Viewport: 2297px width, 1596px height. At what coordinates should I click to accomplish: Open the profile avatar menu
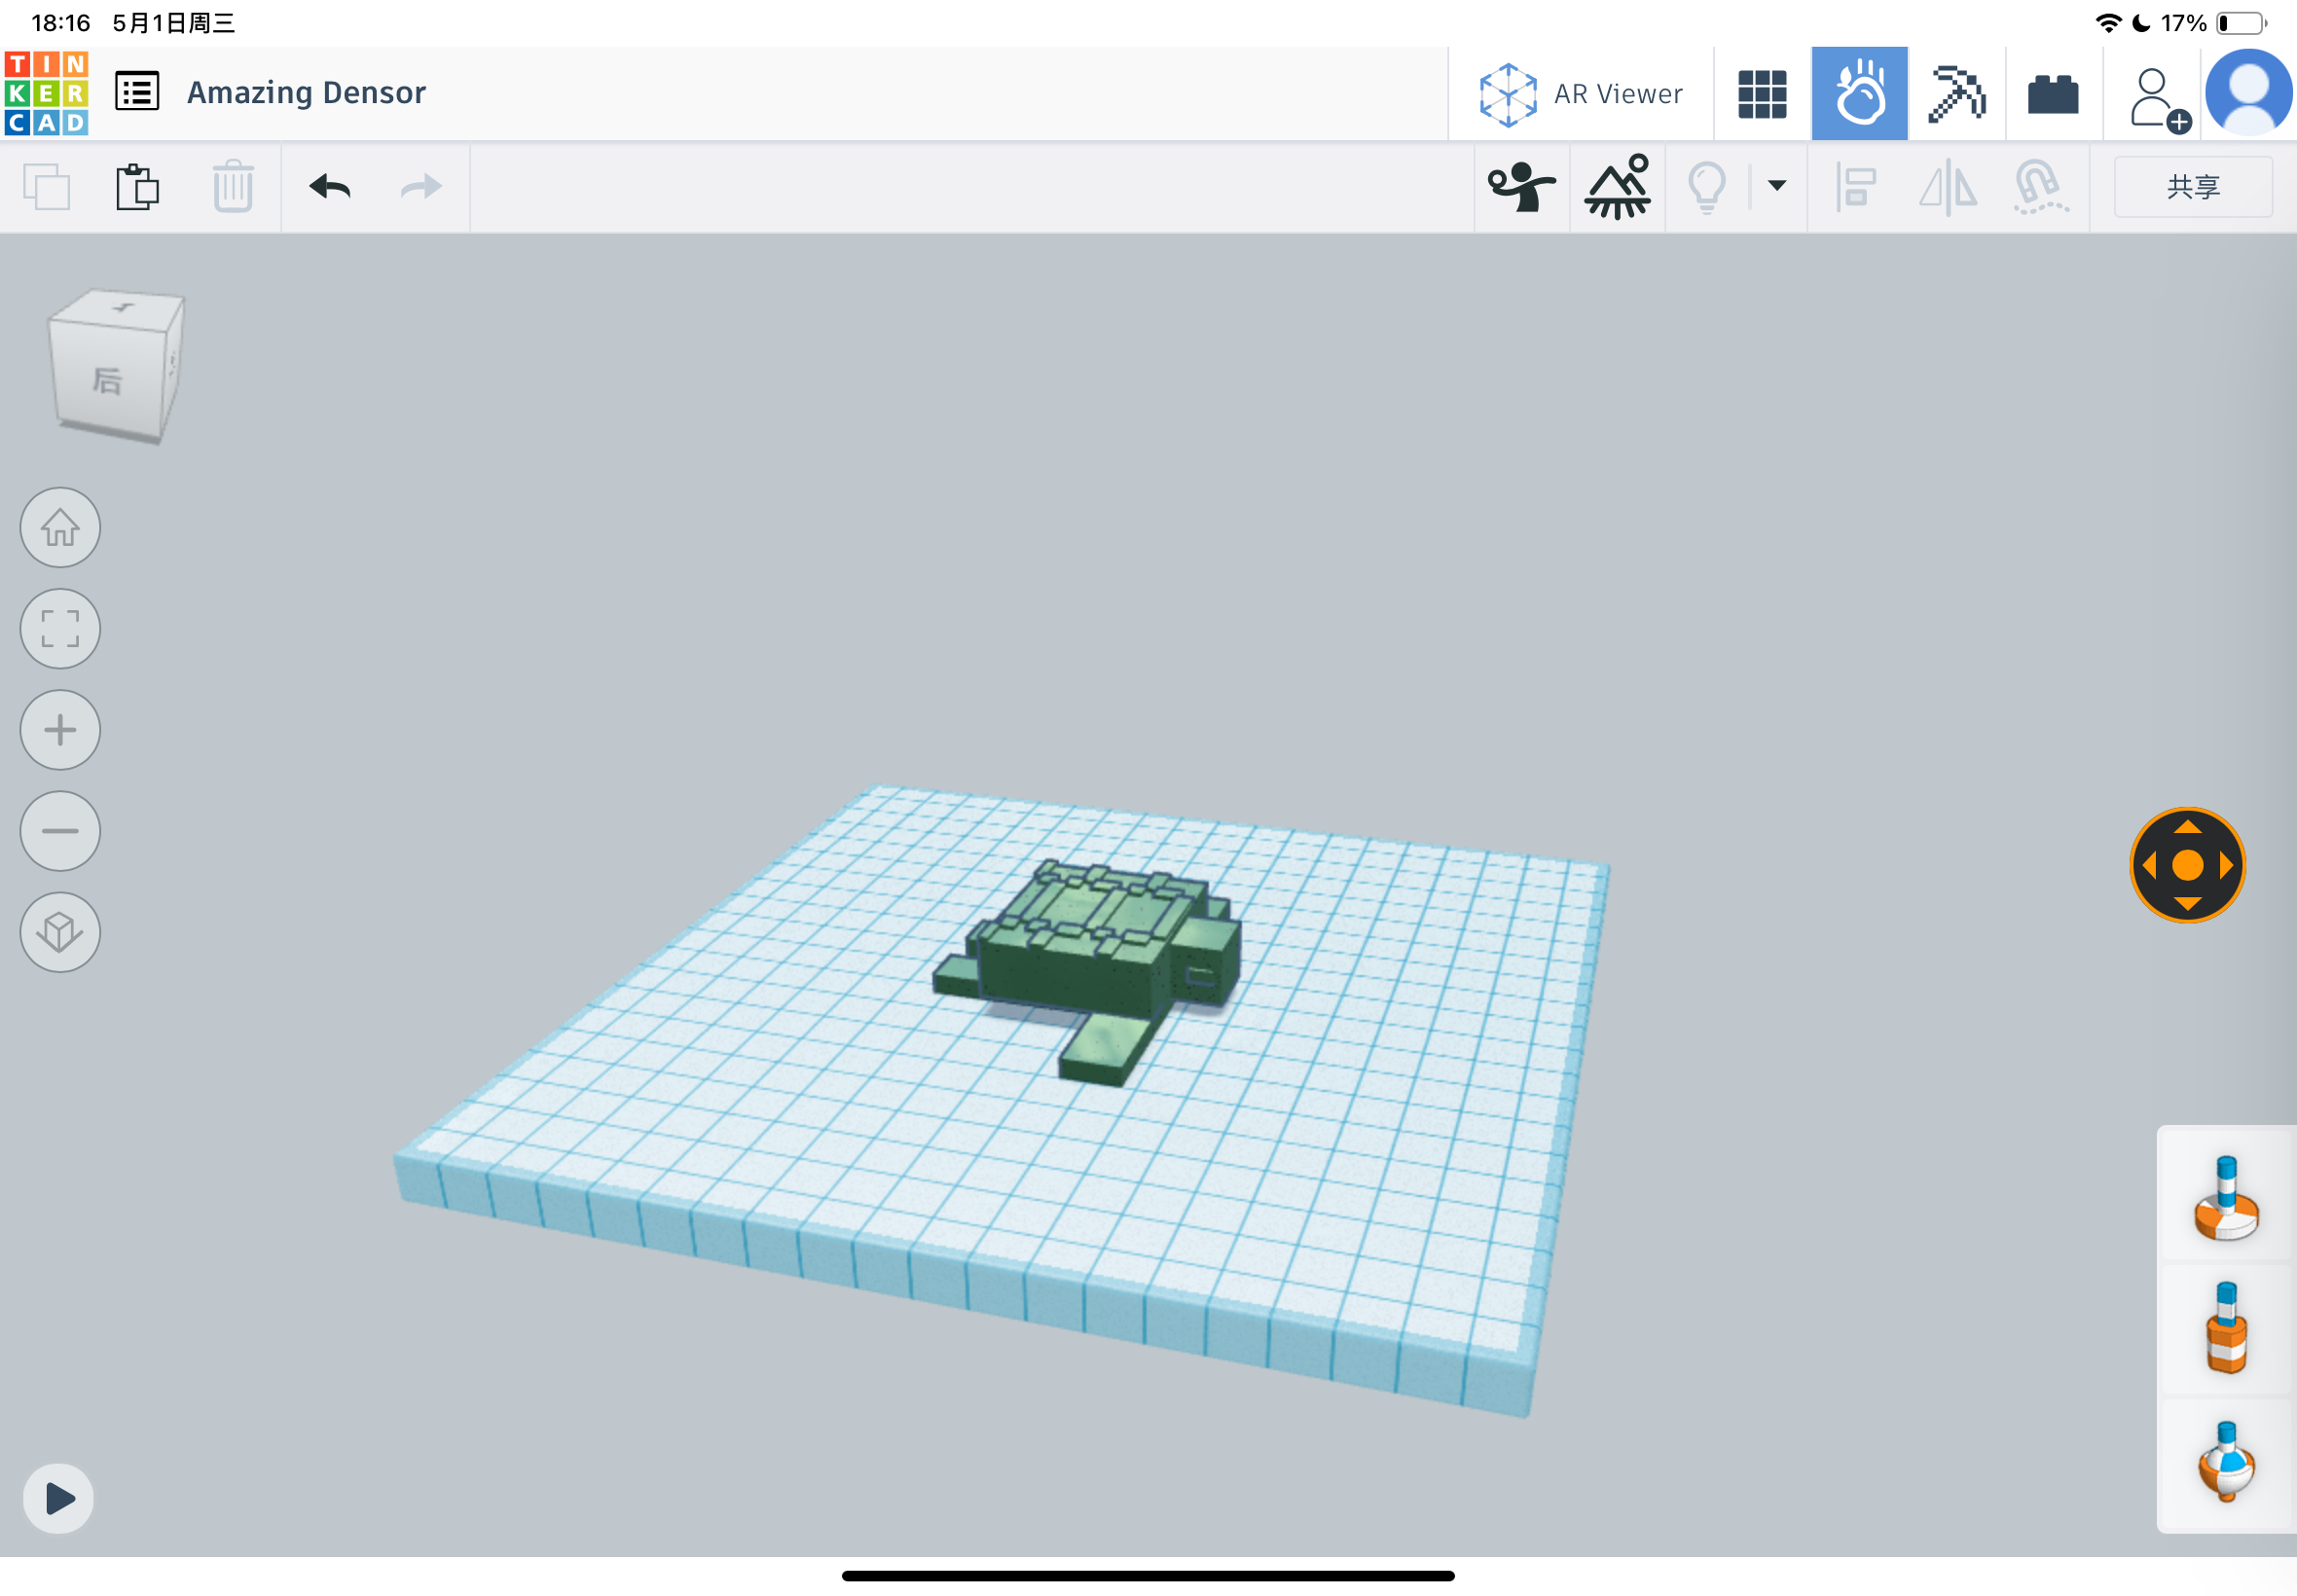coord(2245,92)
